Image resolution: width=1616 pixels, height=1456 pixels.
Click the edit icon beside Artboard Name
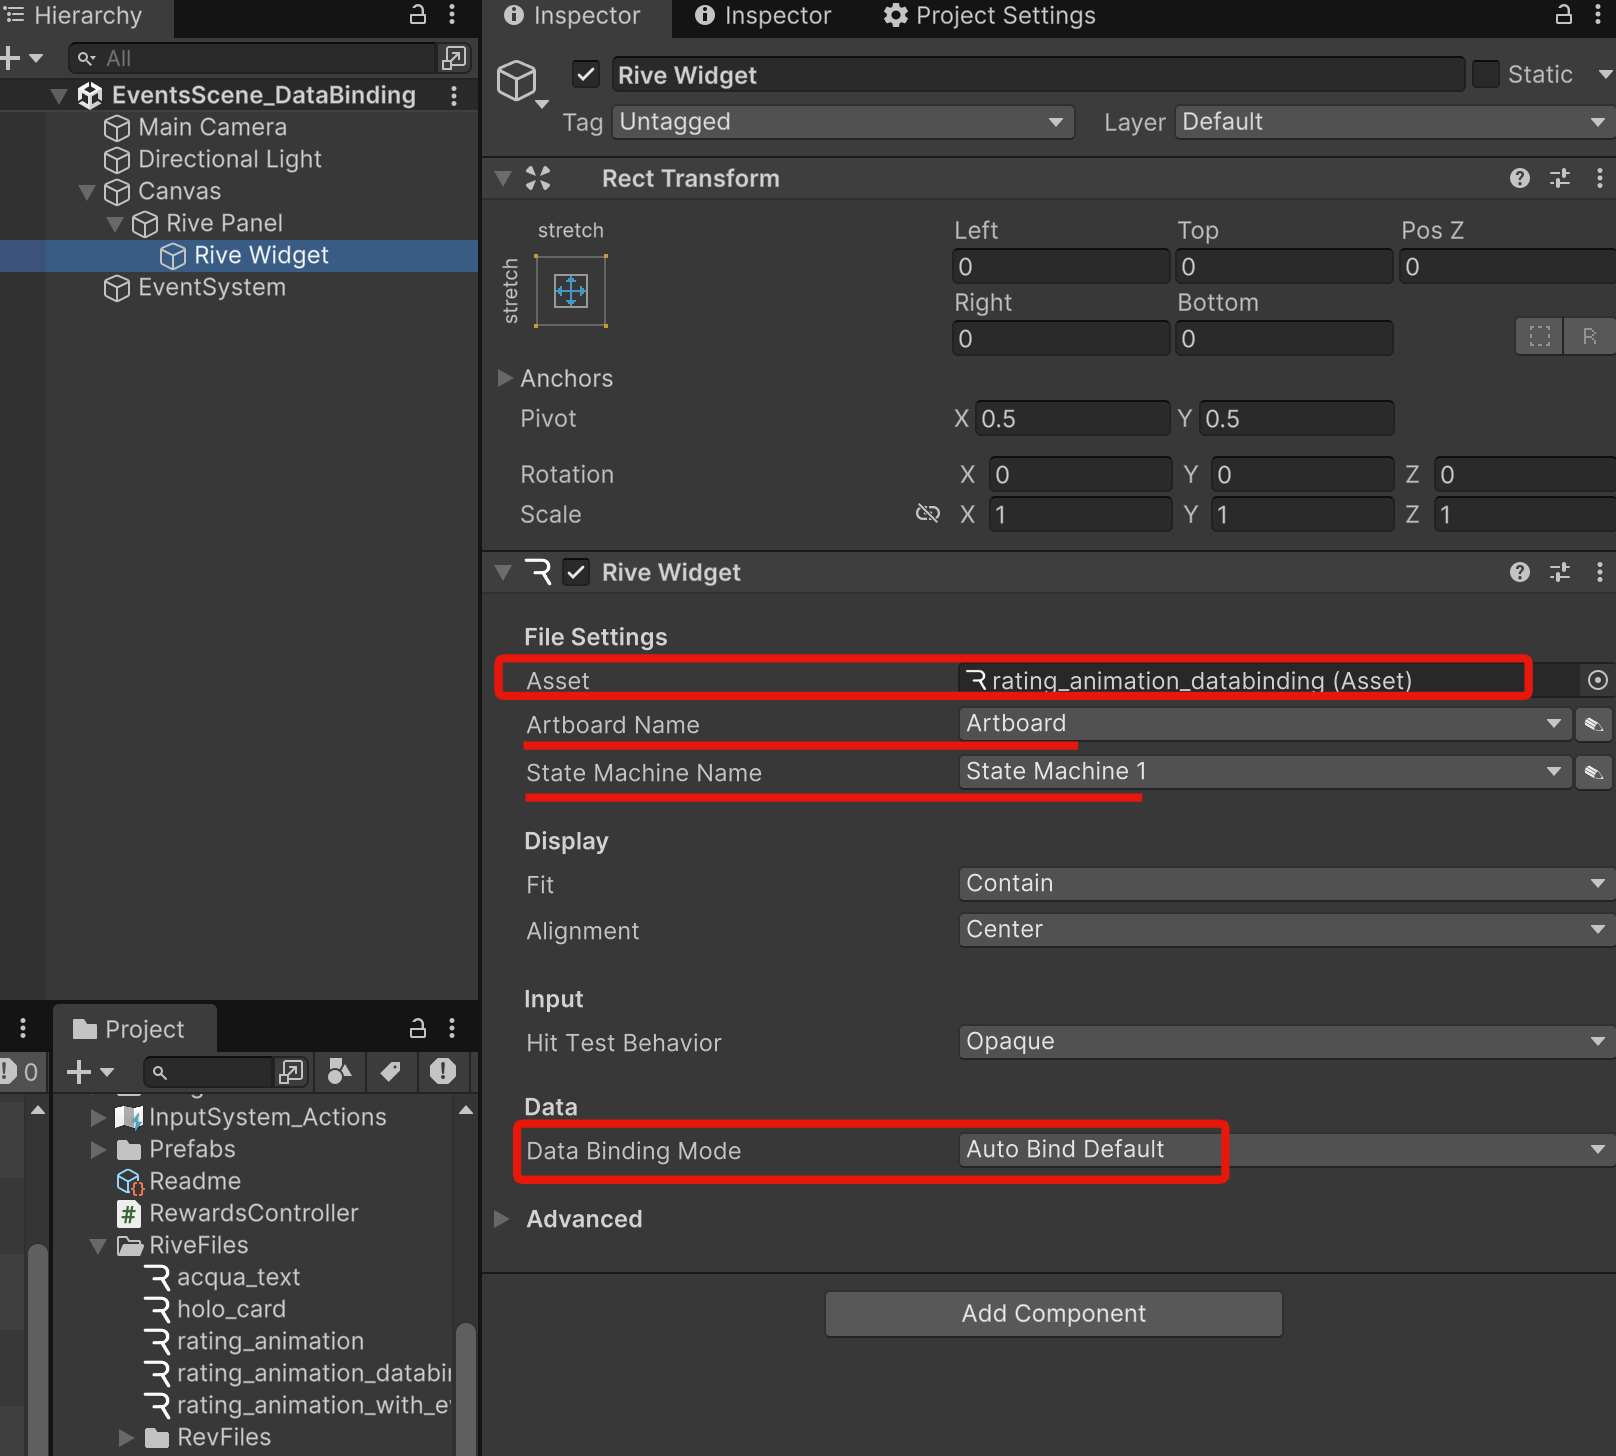[1594, 724]
